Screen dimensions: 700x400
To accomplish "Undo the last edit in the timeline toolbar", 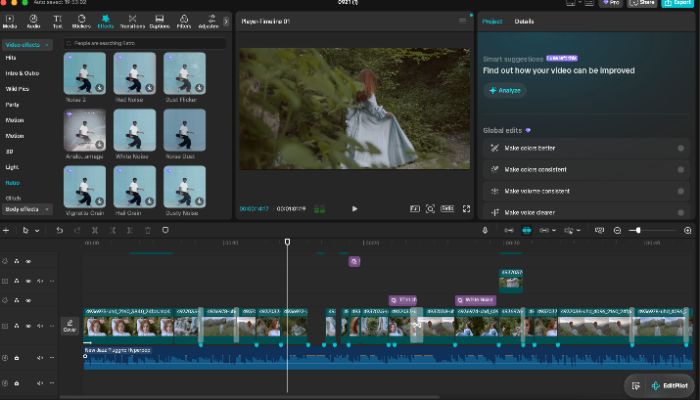I will [59, 230].
